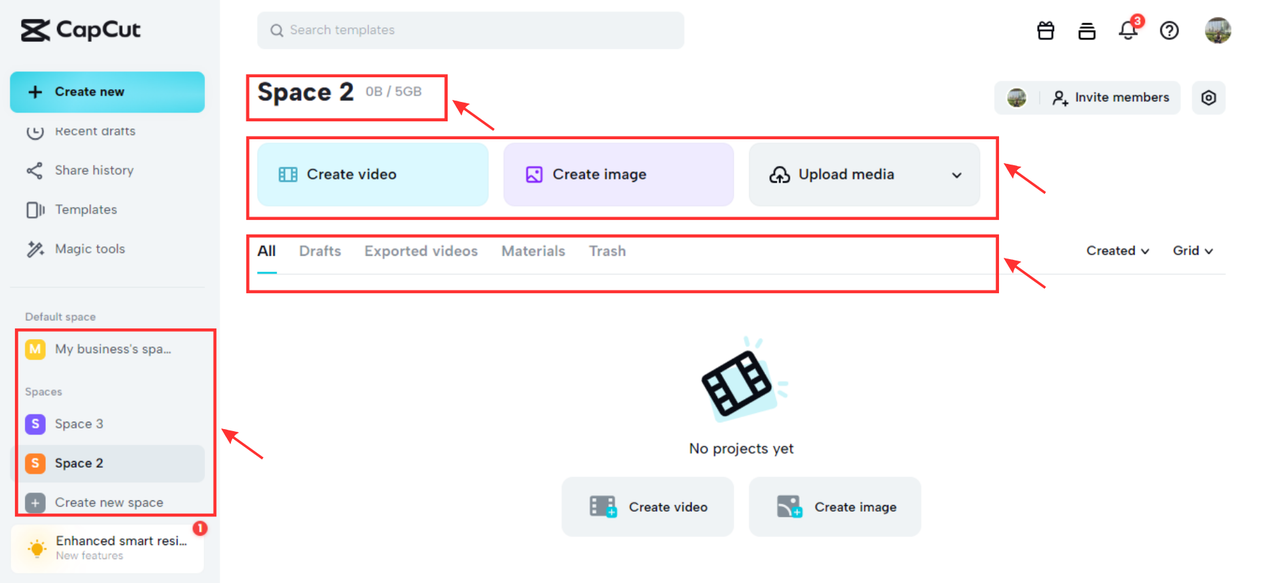
Task: Click the top Create image card
Action: 619,174
